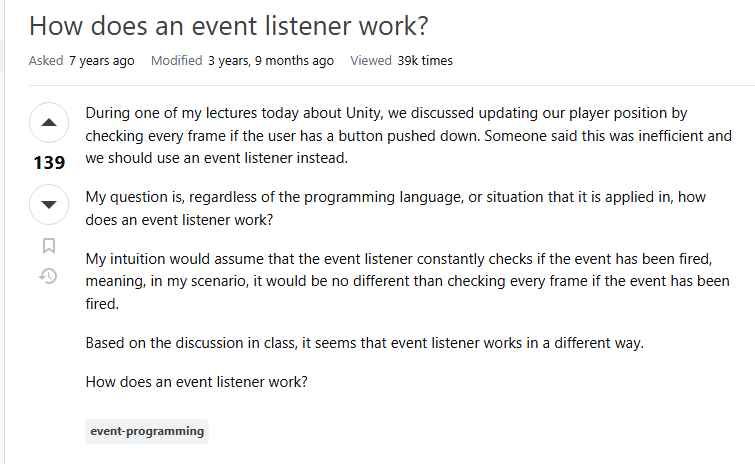Show the post activity history
The height and width of the screenshot is (464, 755).
48,276
